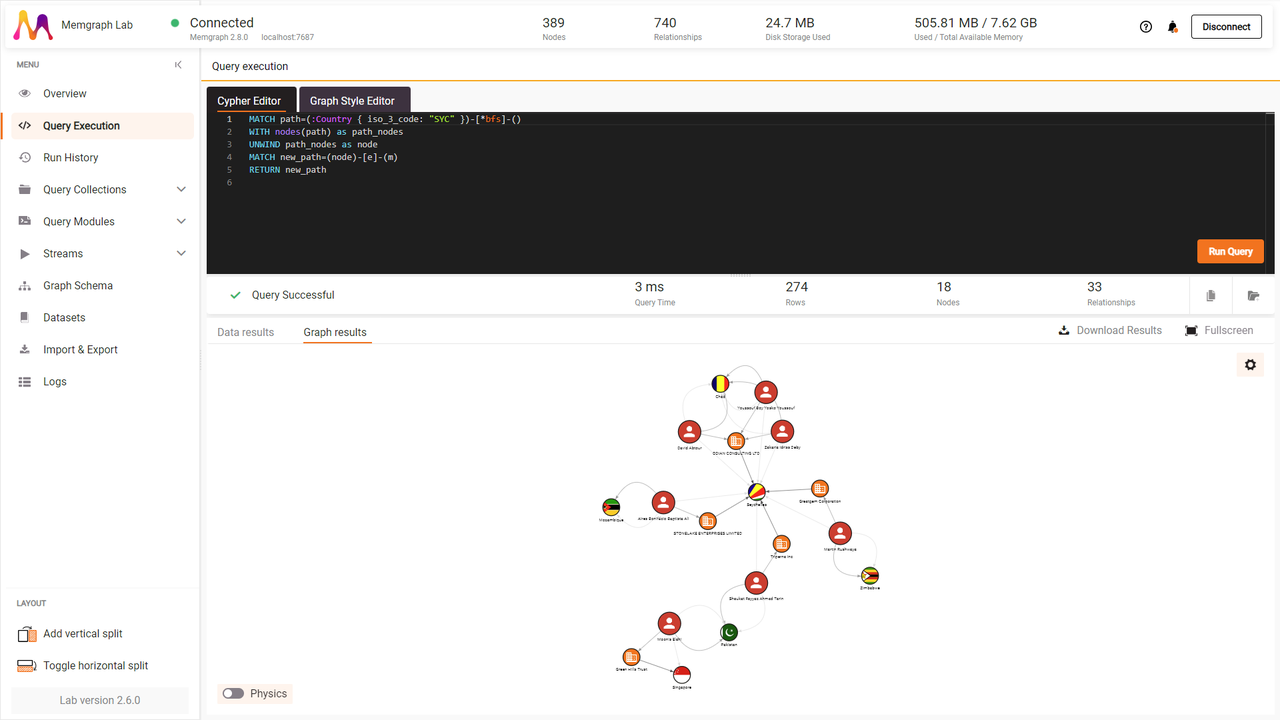The height and width of the screenshot is (720, 1280).
Task: Switch to the Data results tab
Action: click(x=245, y=332)
